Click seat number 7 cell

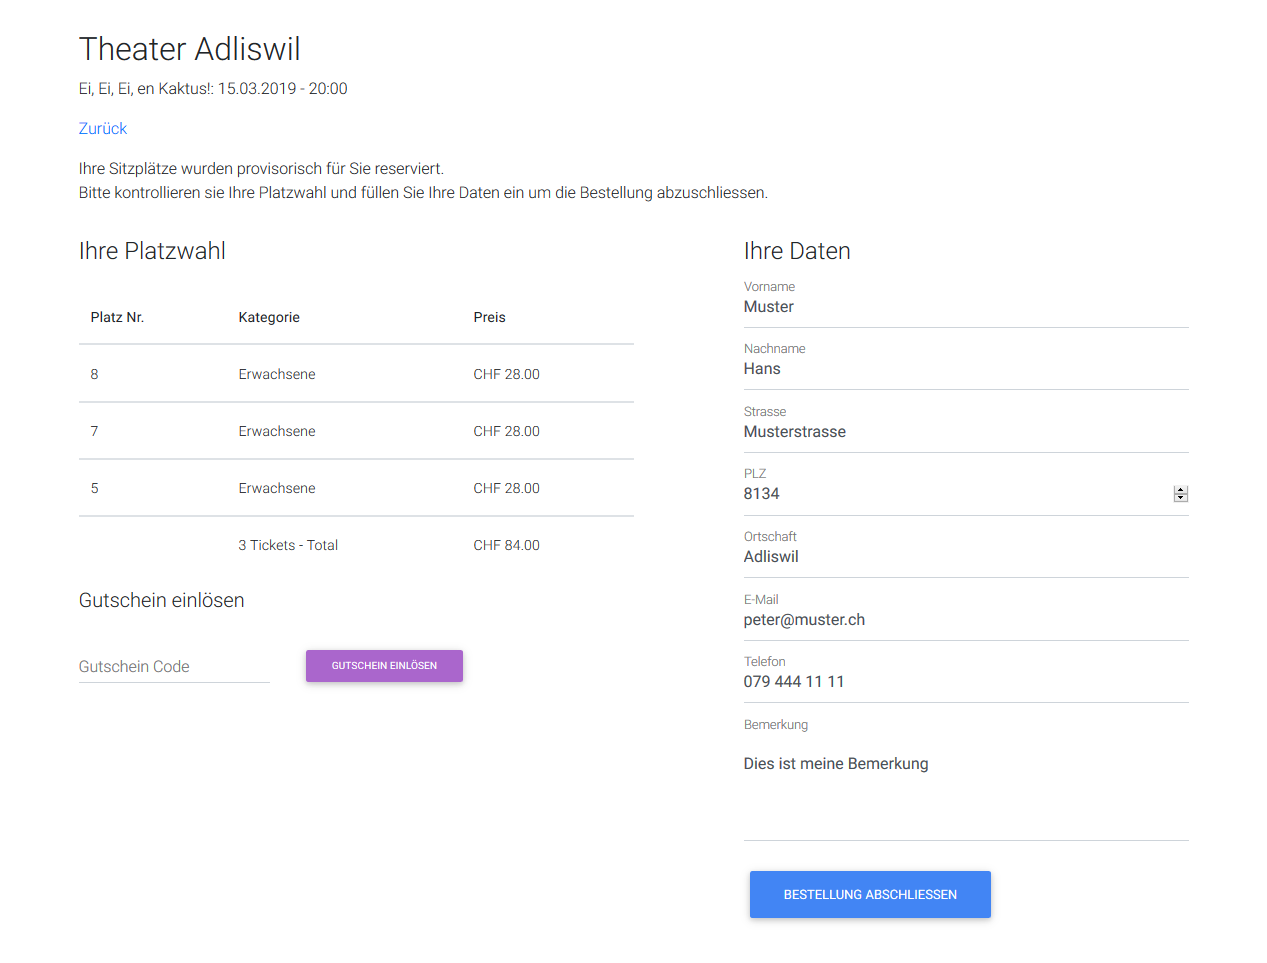click(94, 431)
